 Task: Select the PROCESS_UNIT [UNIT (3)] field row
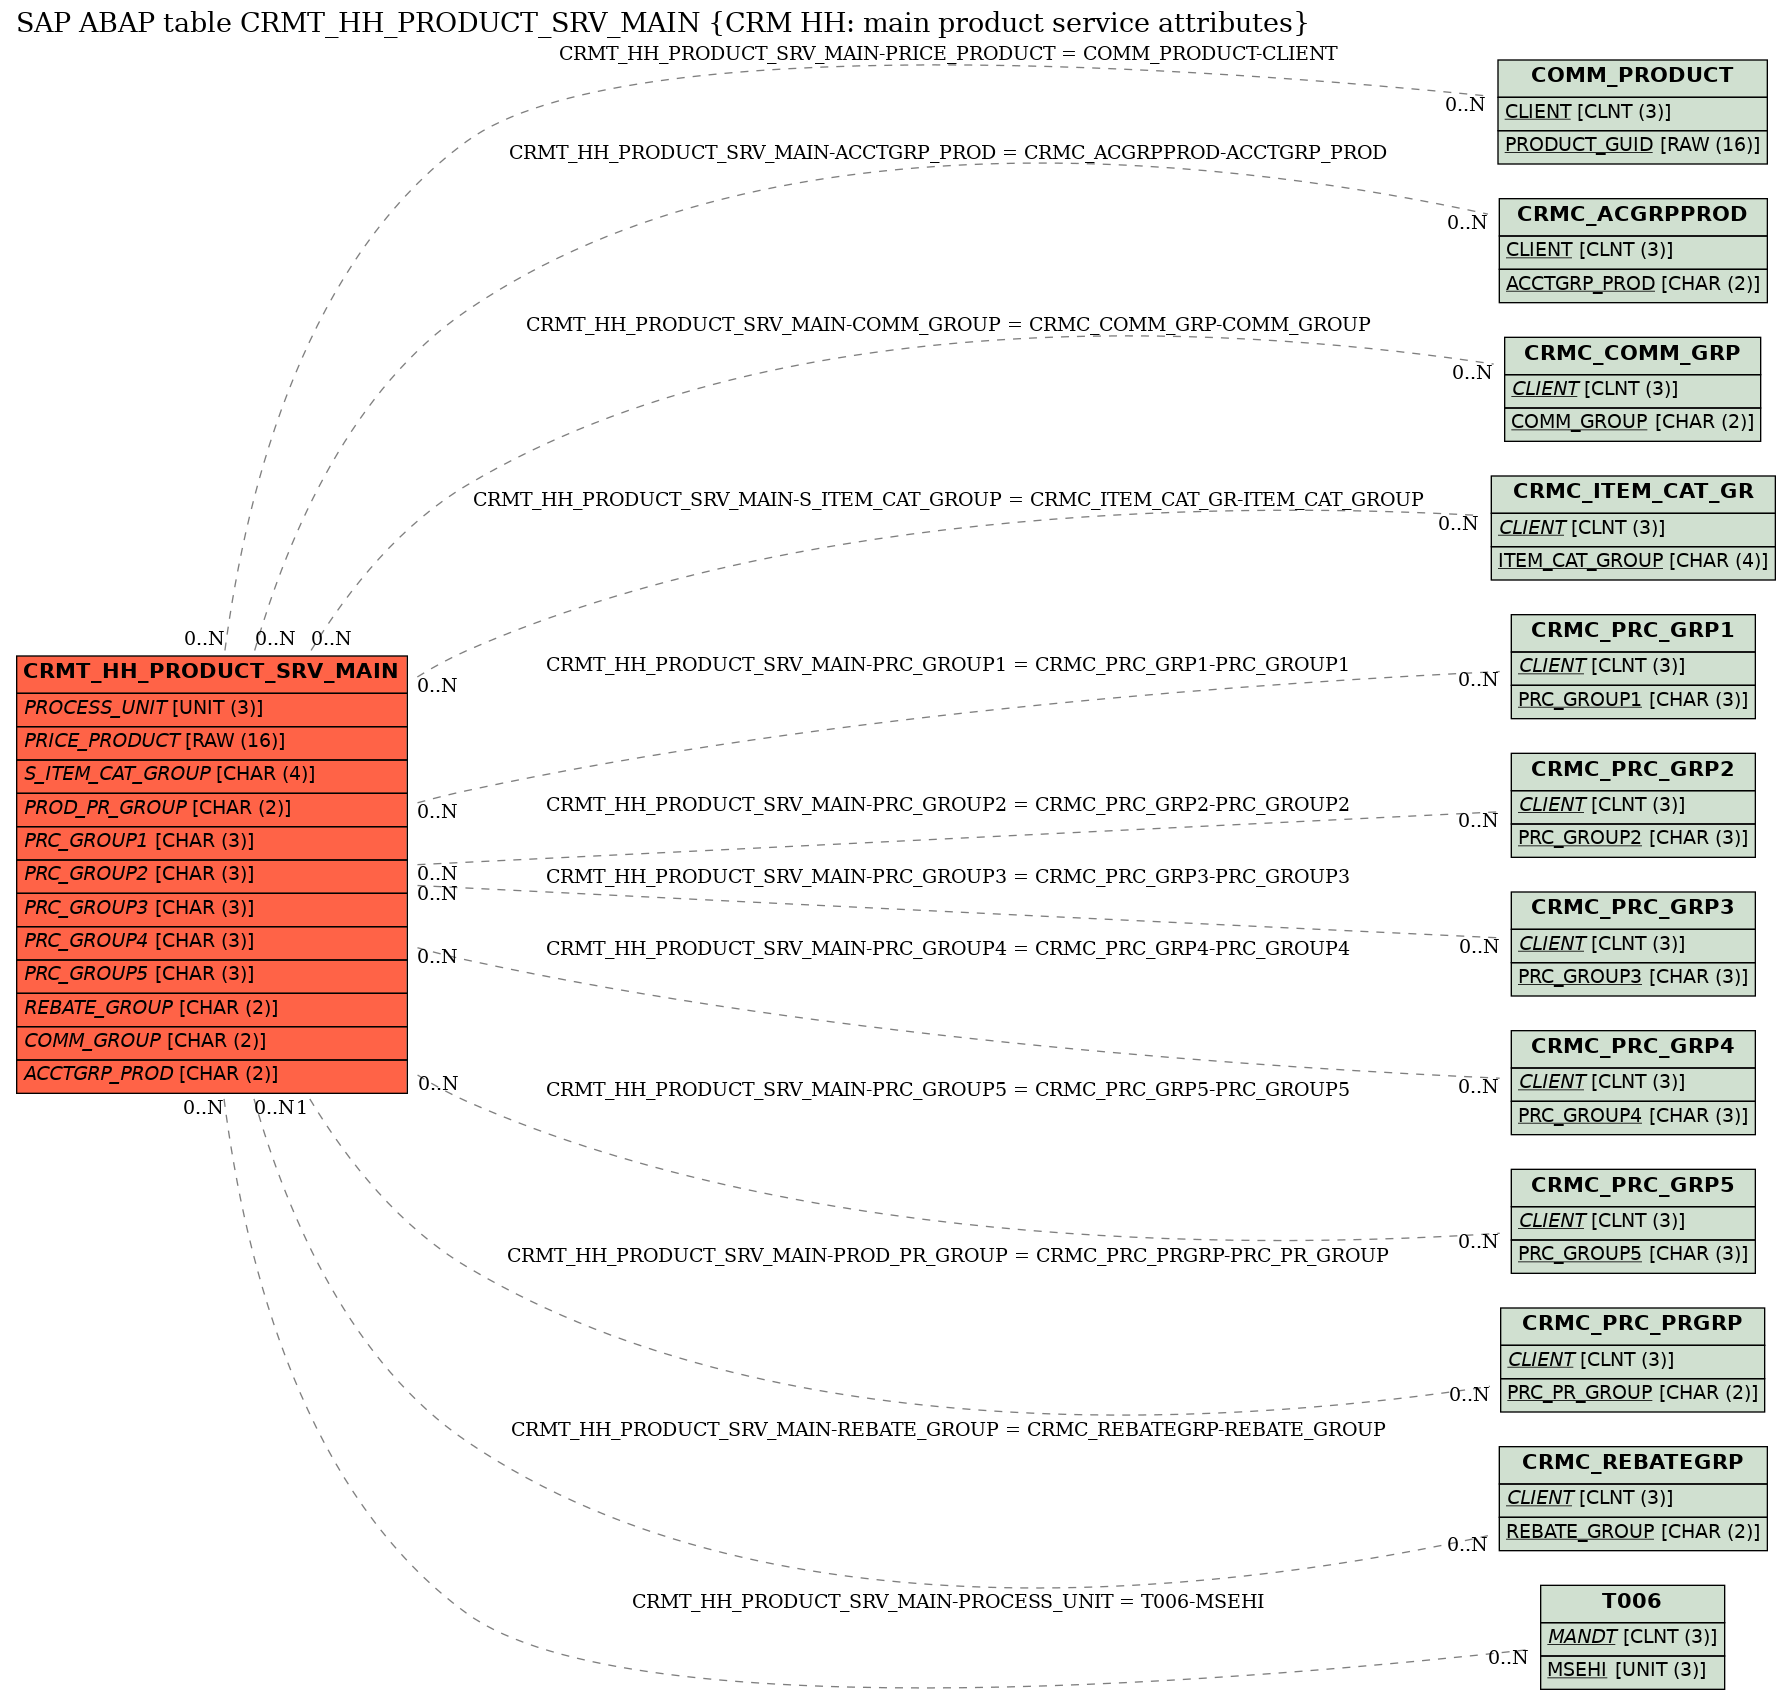212,709
